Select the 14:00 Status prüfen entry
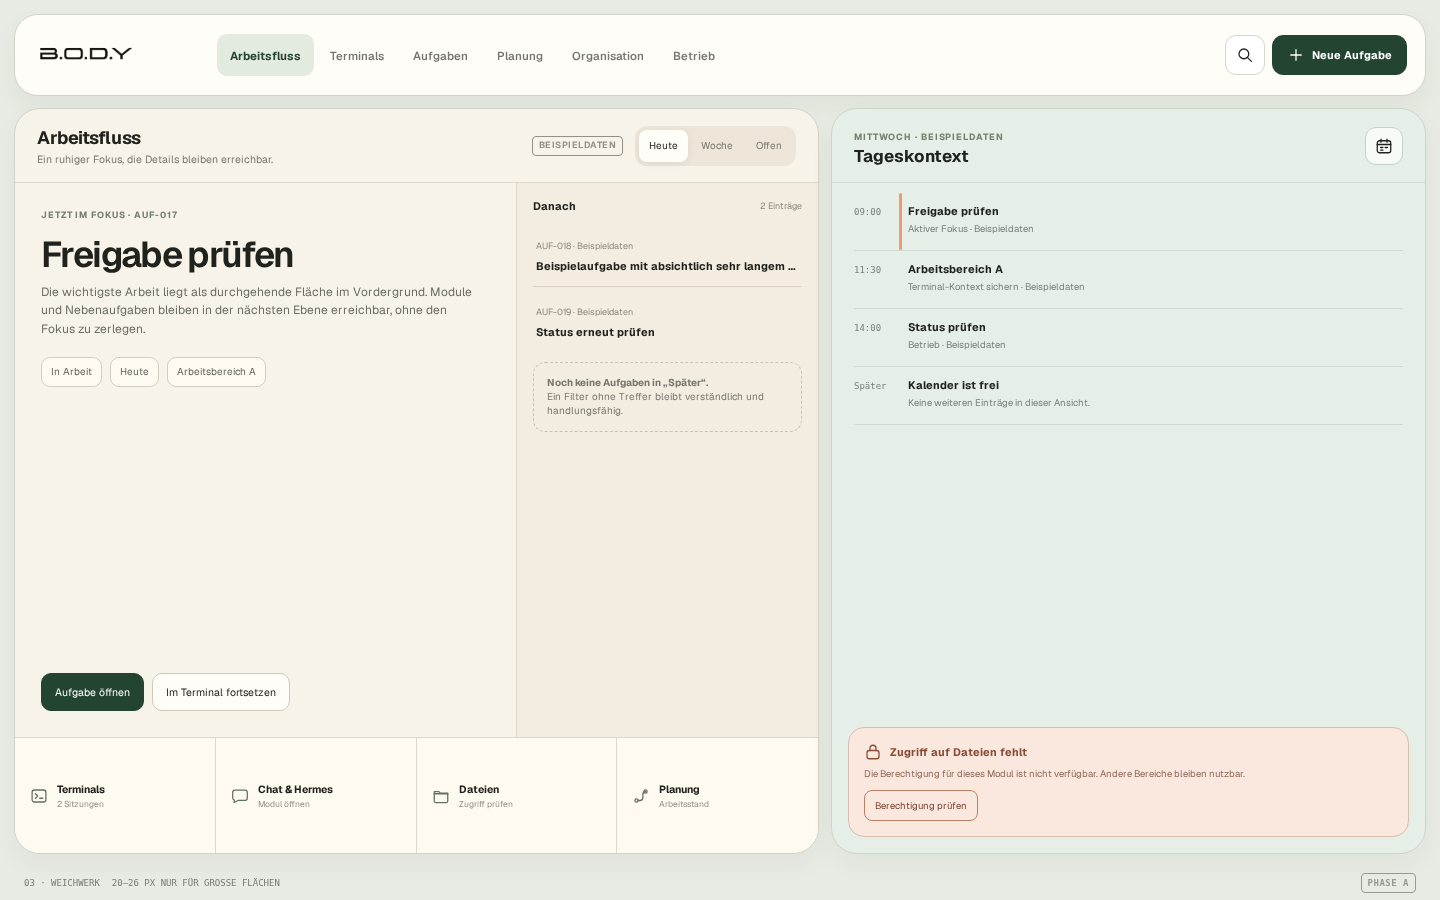Screen dimensions: 1440x900 (1128, 337)
